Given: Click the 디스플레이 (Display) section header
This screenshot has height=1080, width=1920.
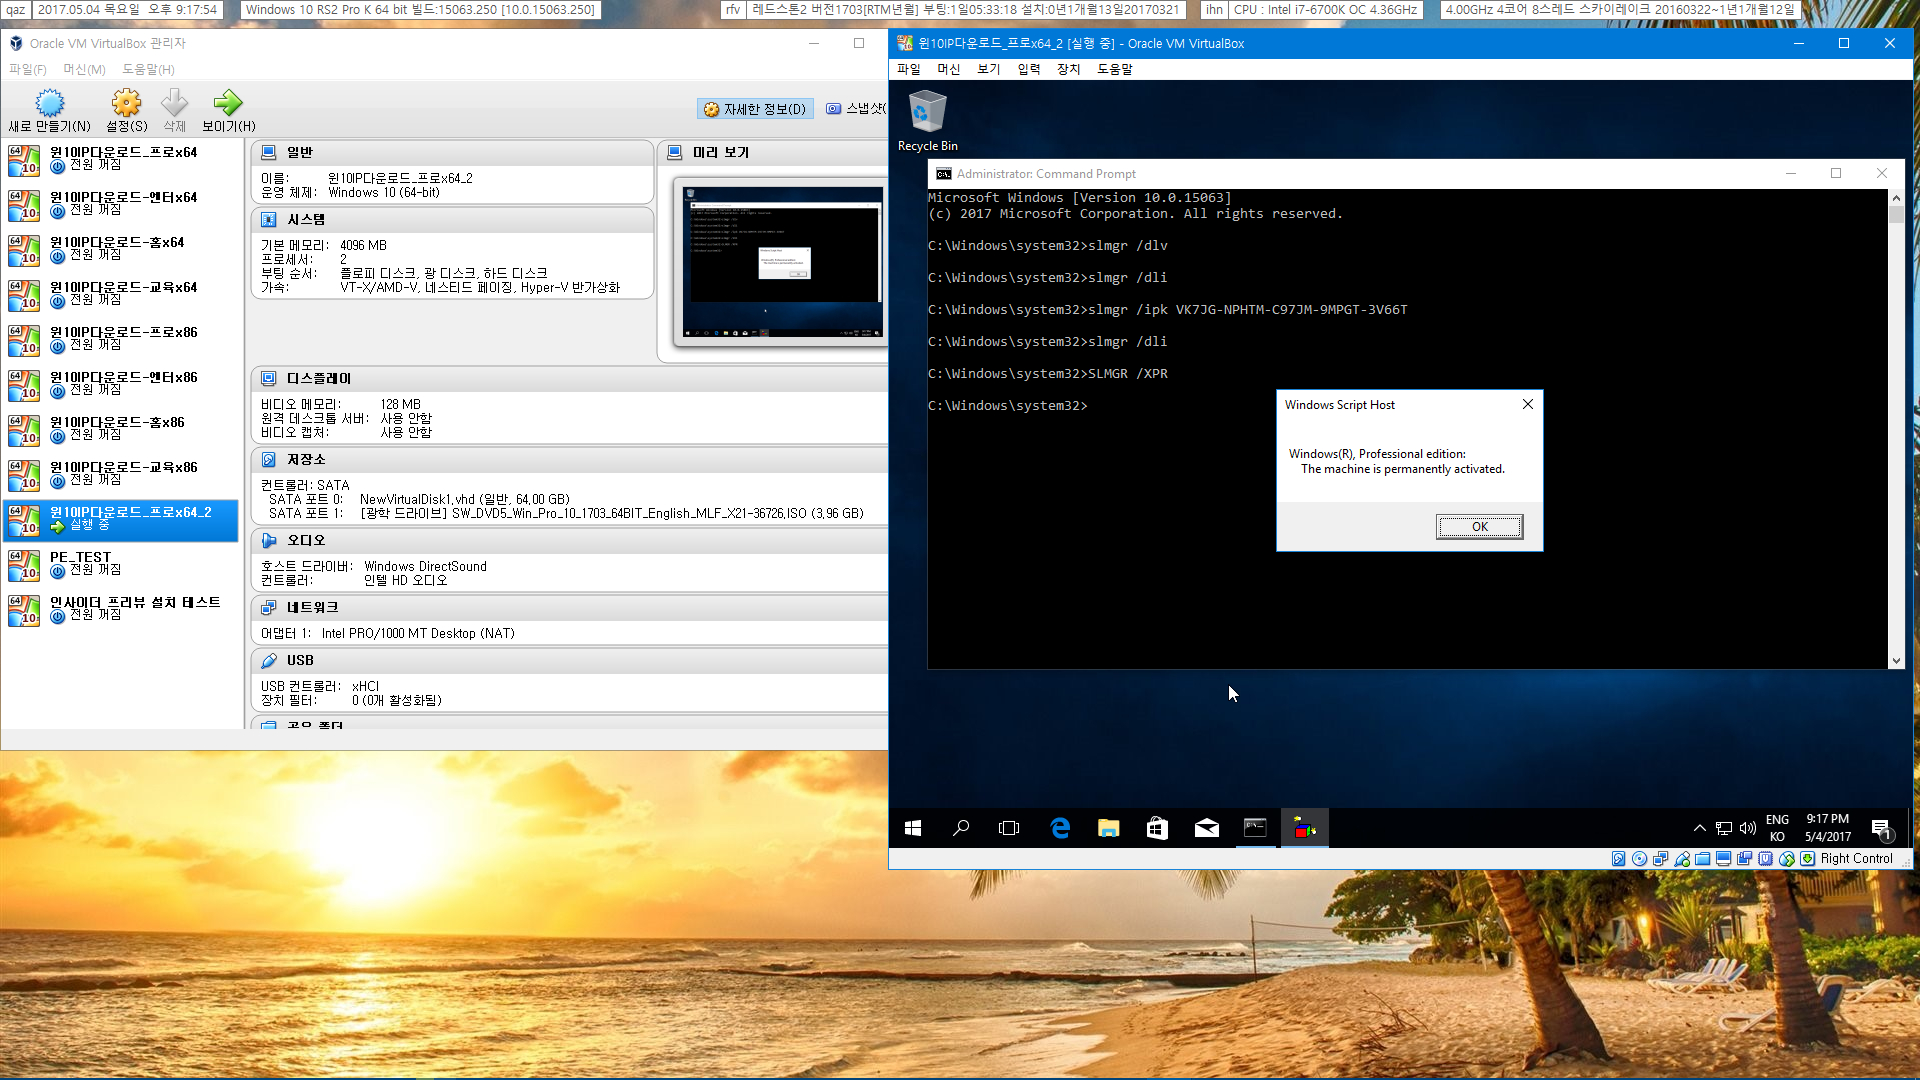Looking at the screenshot, I should (x=570, y=378).
